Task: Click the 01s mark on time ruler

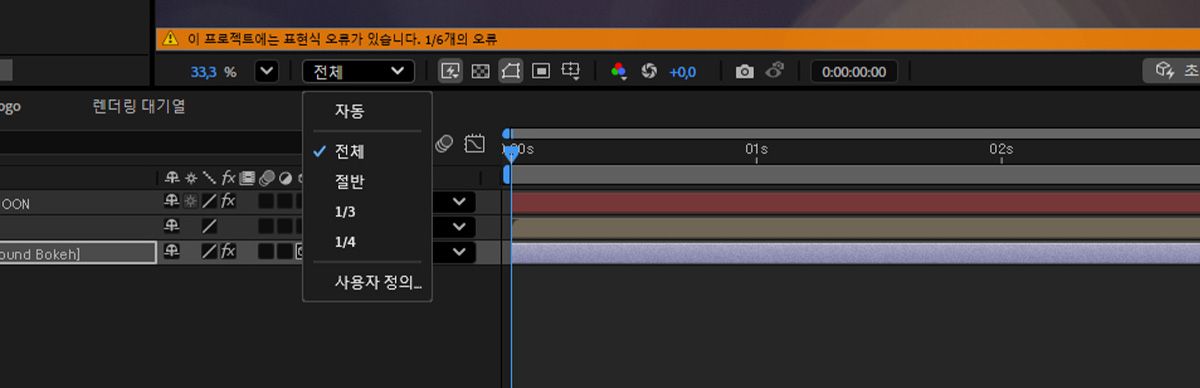Action: 756,149
